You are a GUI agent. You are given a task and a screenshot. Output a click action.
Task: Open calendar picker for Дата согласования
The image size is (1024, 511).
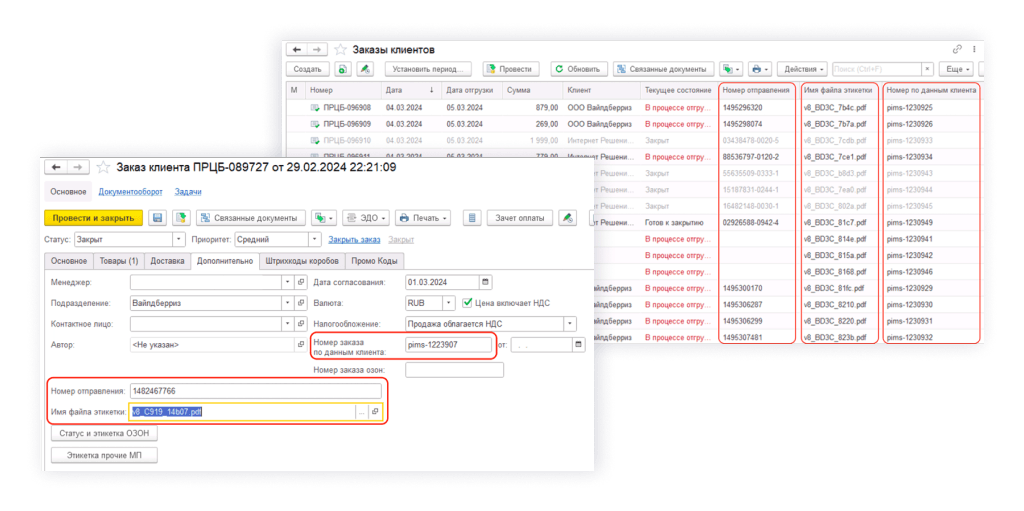pos(485,282)
